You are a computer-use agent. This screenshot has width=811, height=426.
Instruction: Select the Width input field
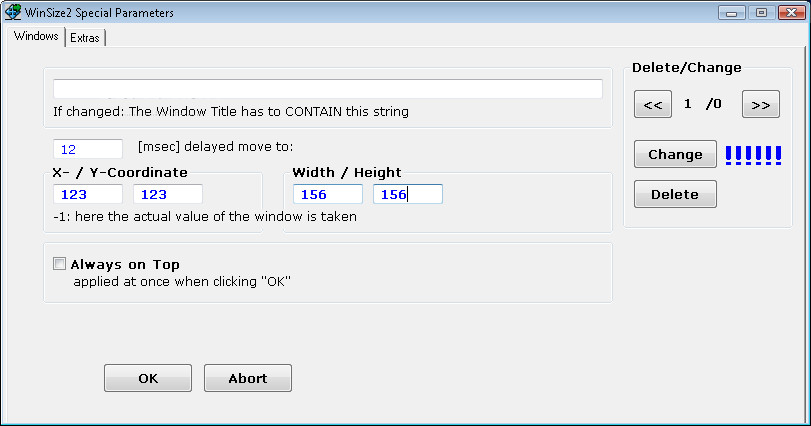[x=328, y=194]
